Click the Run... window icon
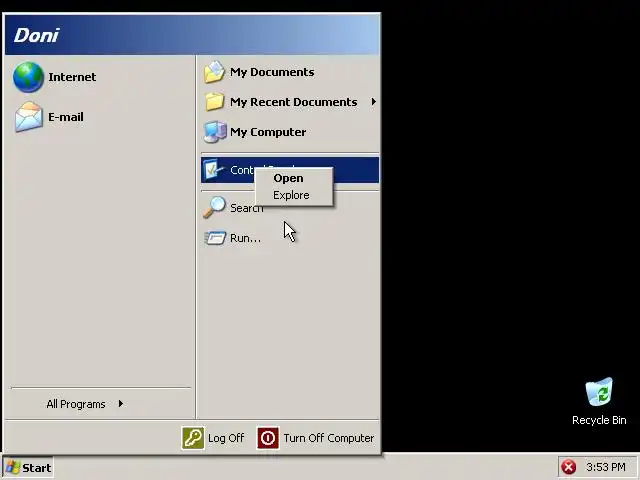640x480 pixels. [x=215, y=238]
